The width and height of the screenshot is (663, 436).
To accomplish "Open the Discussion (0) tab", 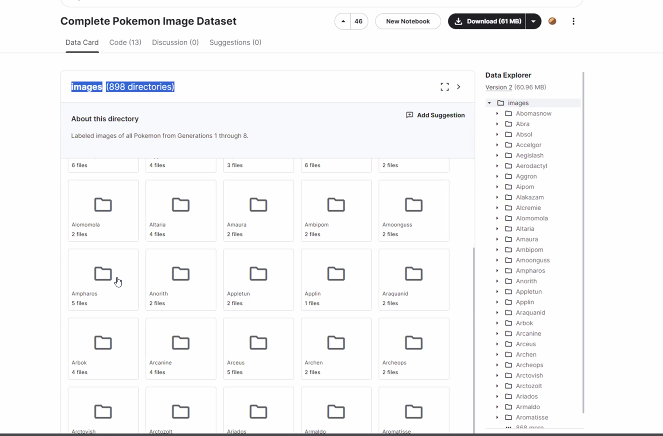I will click(x=175, y=42).
